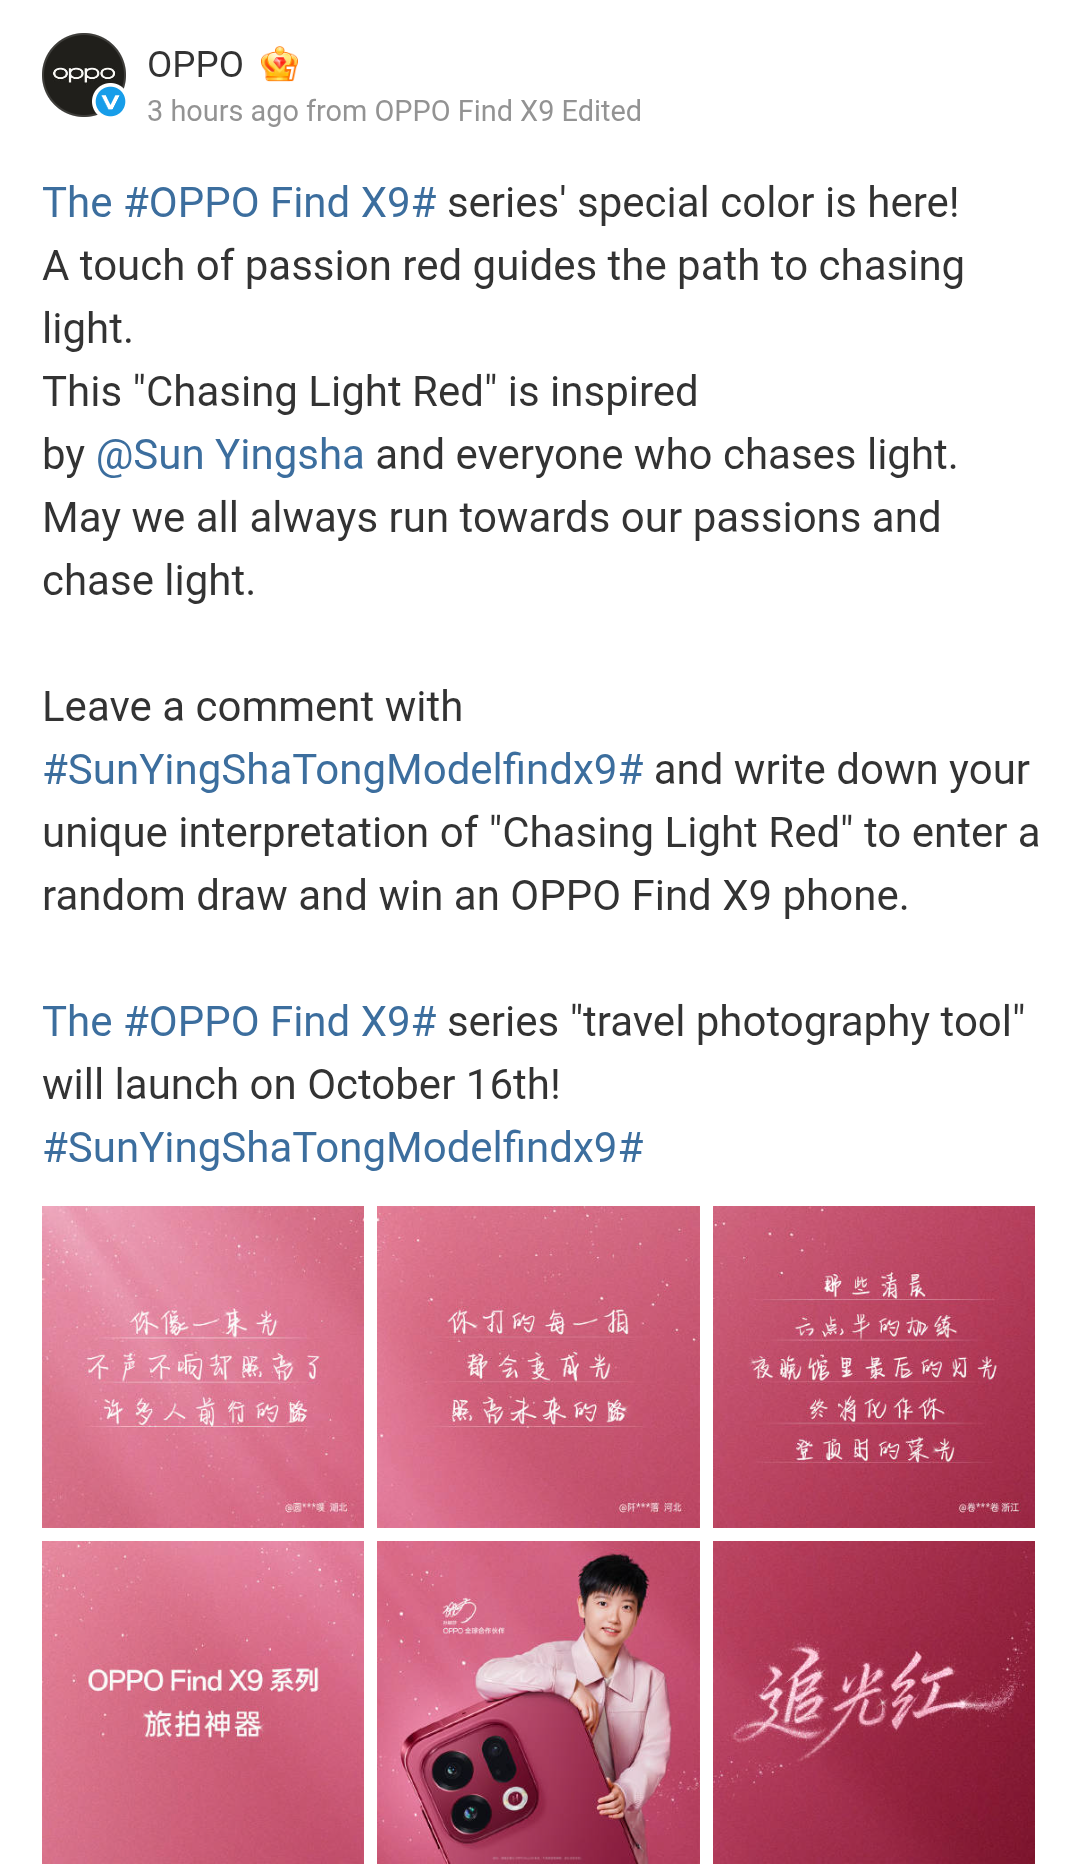1080x1869 pixels.
Task: Open the top-right five-line poem image
Action: 873,1366
